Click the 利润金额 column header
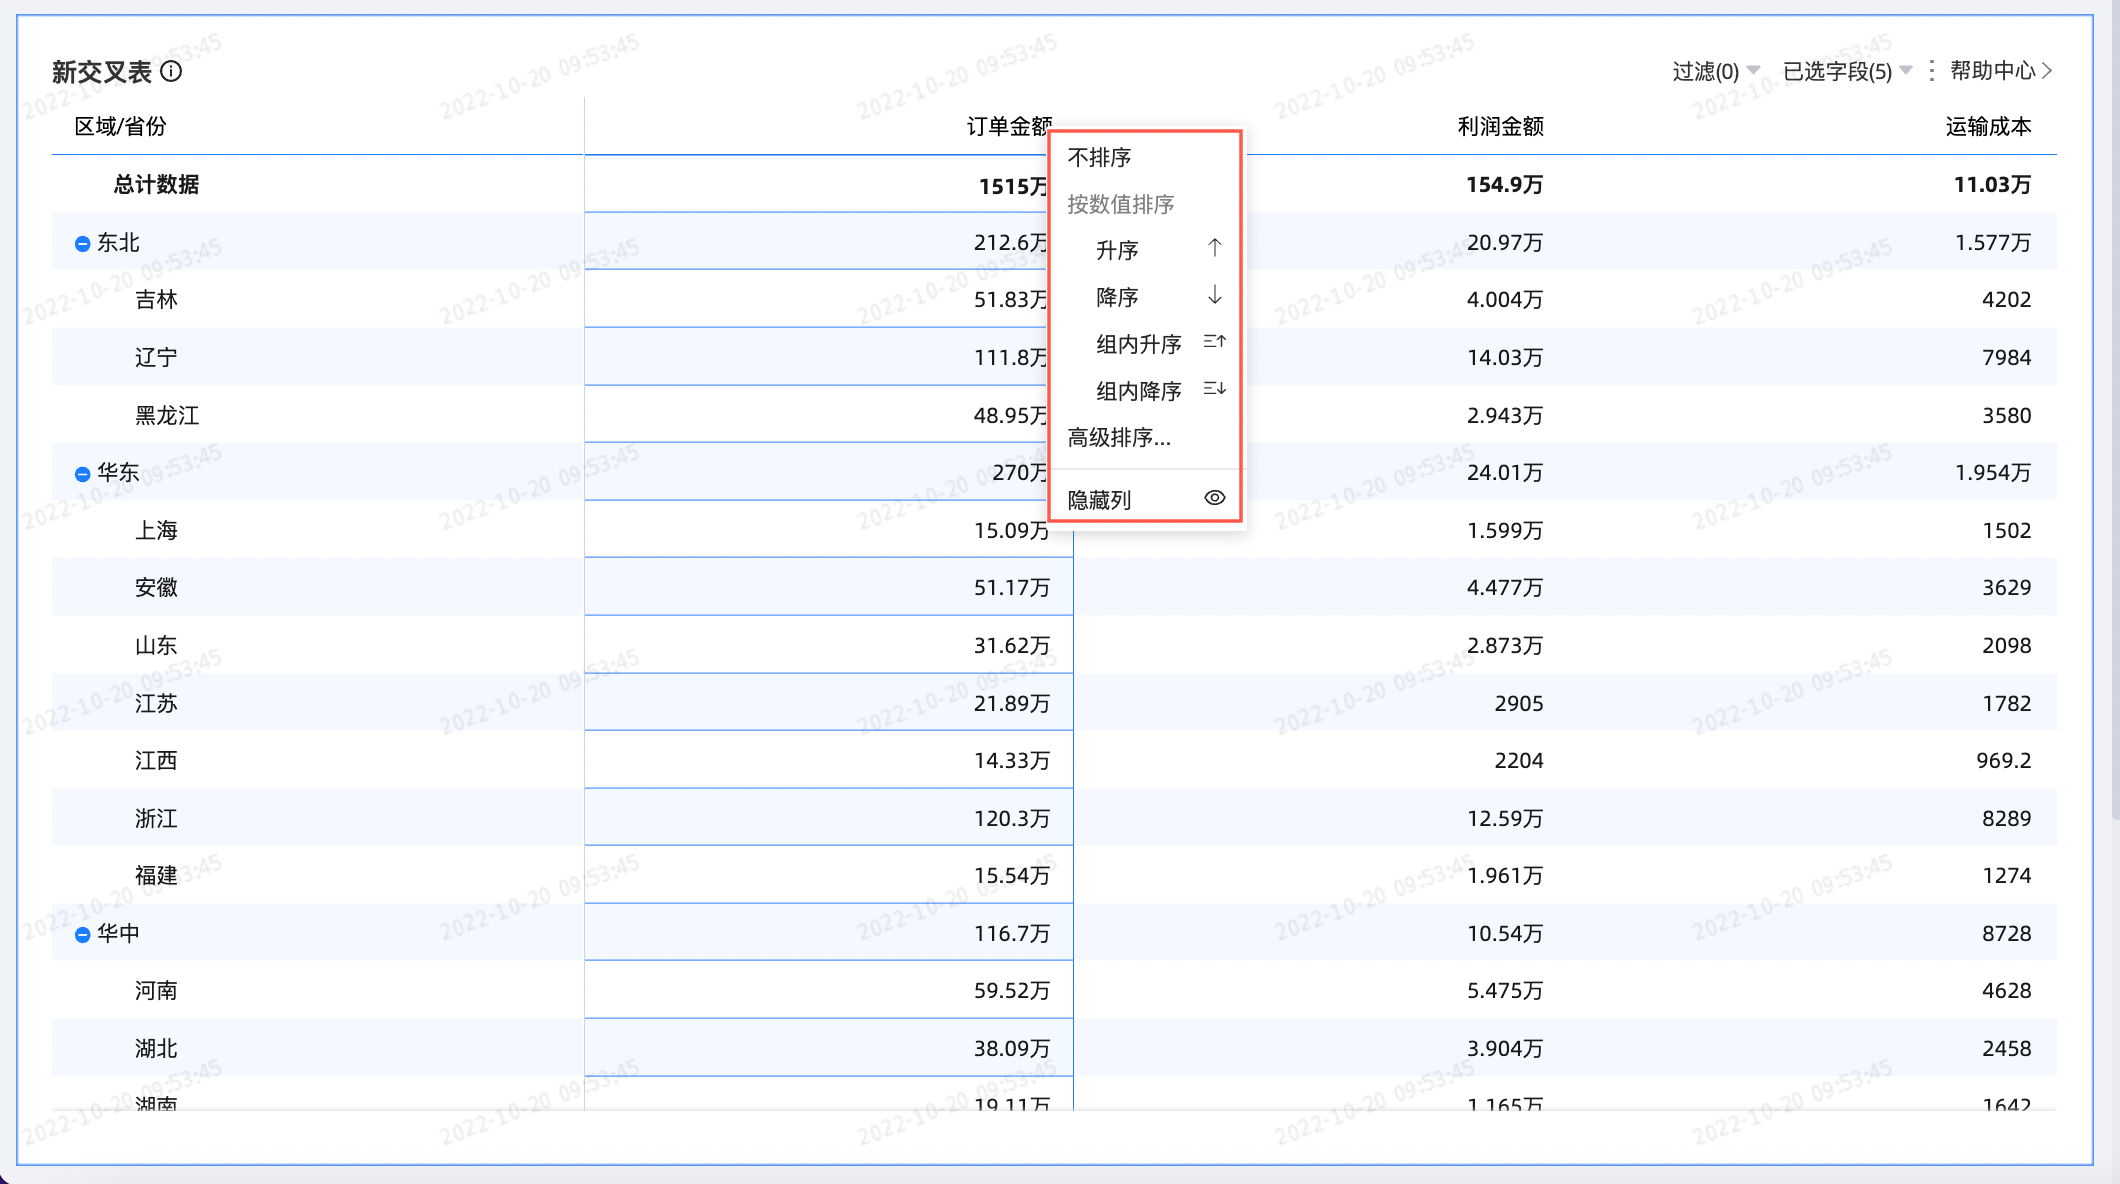 click(x=1500, y=127)
